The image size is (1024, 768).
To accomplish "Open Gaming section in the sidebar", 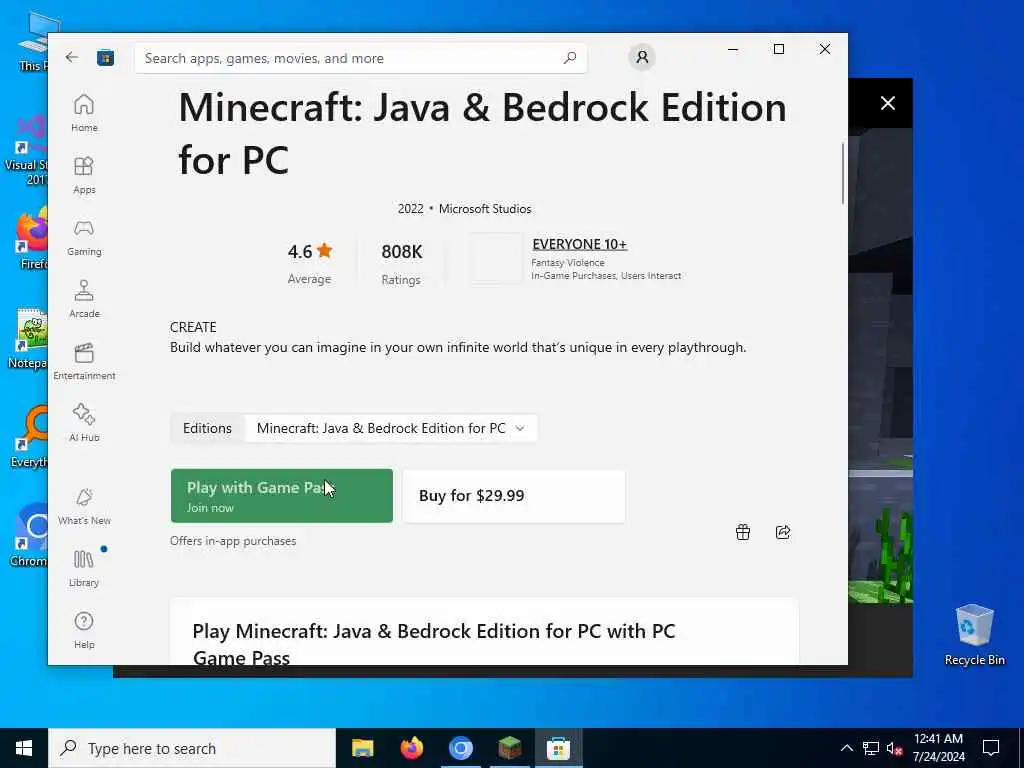I will click(84, 237).
